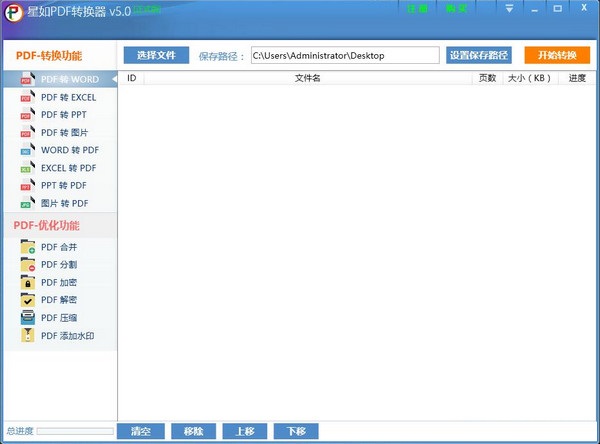Select PDF 转 WORD conversion mode
600x444 pixels.
(x=60, y=79)
